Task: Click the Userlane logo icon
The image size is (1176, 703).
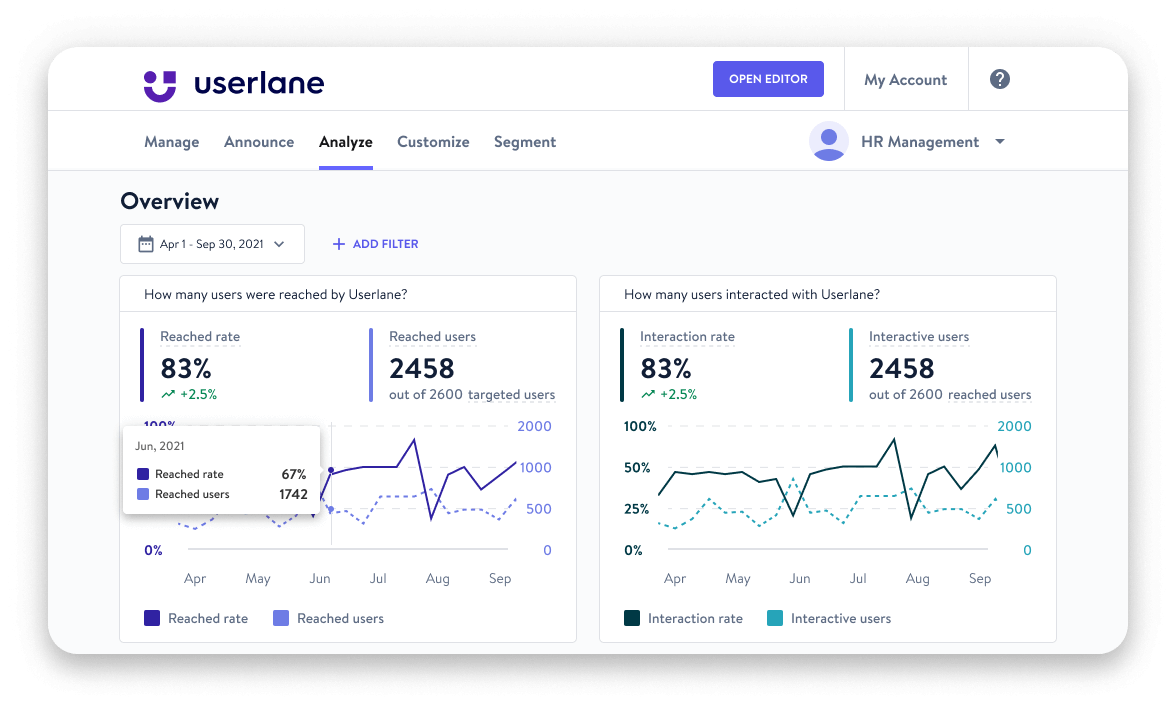Action: tap(160, 84)
